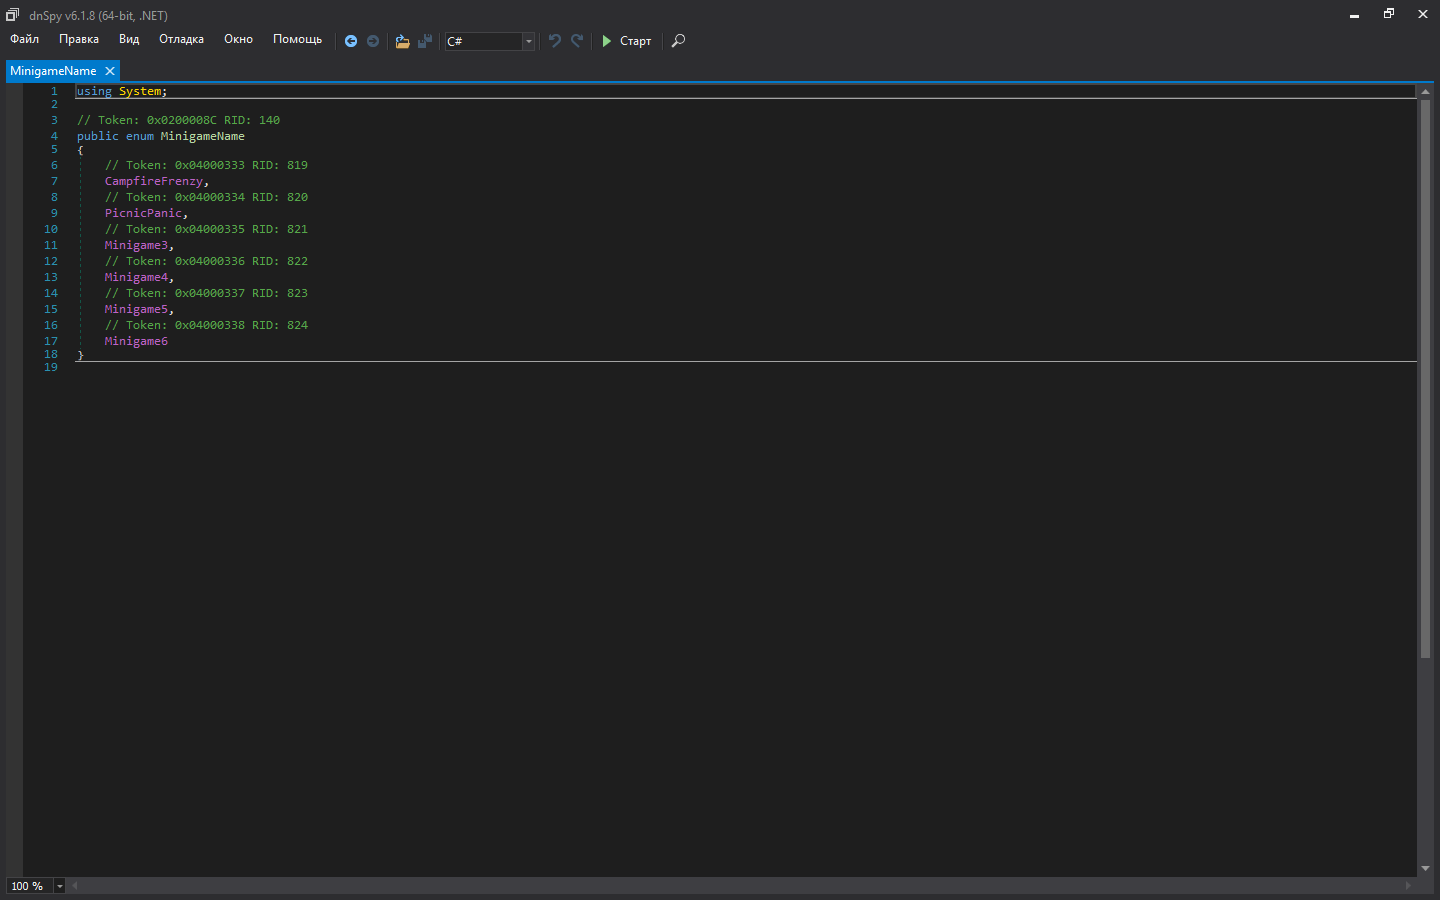Click the Minigame5 enum member

point(136,309)
